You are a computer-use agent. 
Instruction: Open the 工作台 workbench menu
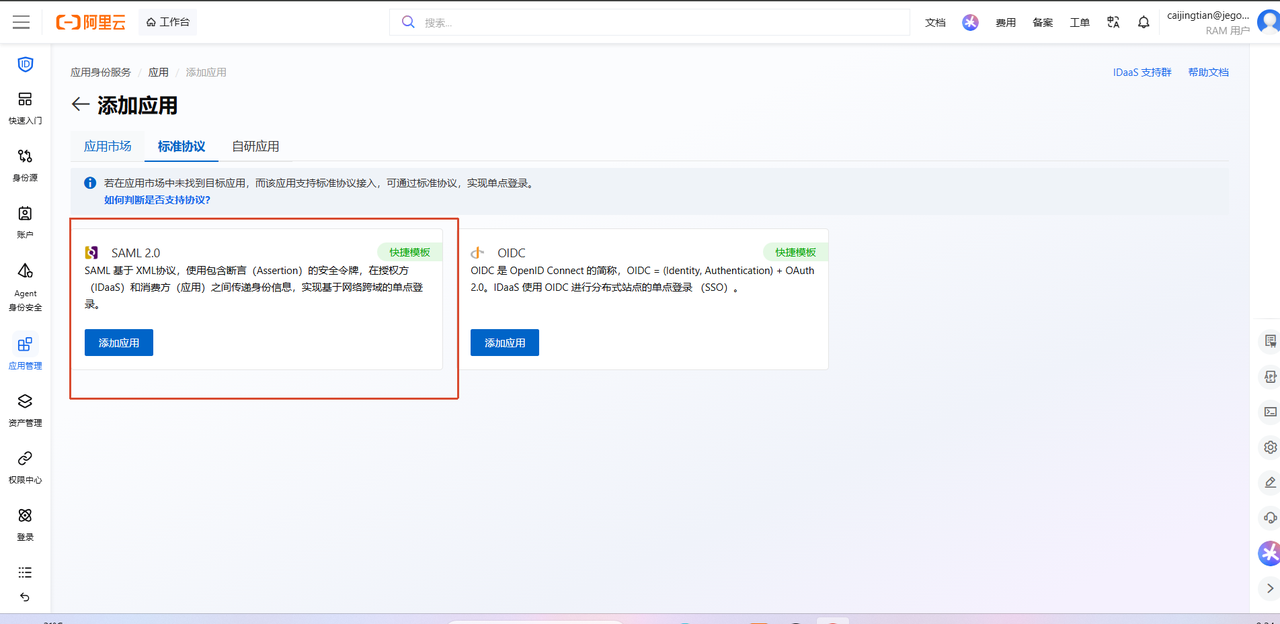pos(167,22)
